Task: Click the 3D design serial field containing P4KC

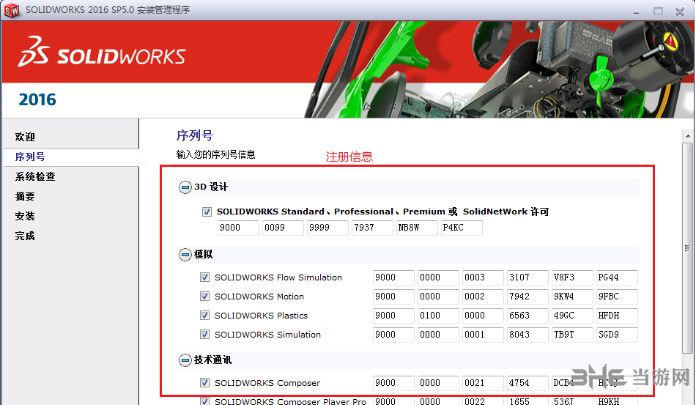Action: [x=462, y=228]
